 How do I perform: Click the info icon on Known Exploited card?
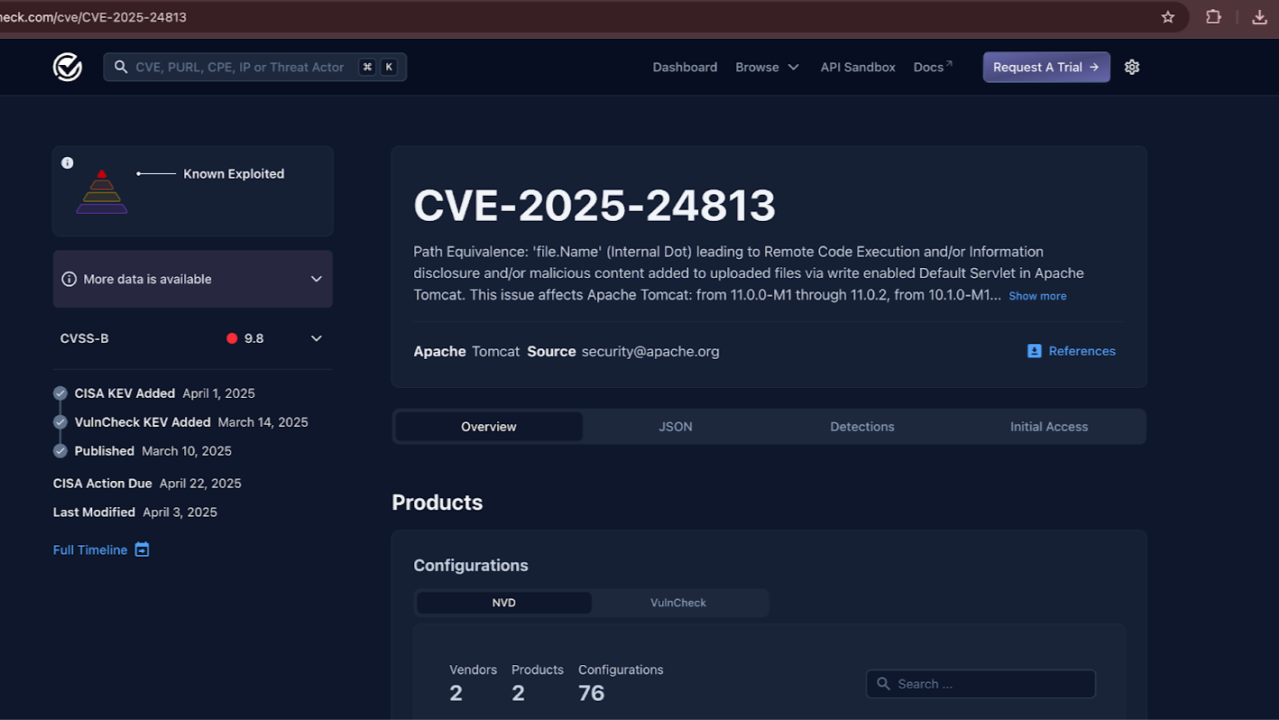point(68,163)
